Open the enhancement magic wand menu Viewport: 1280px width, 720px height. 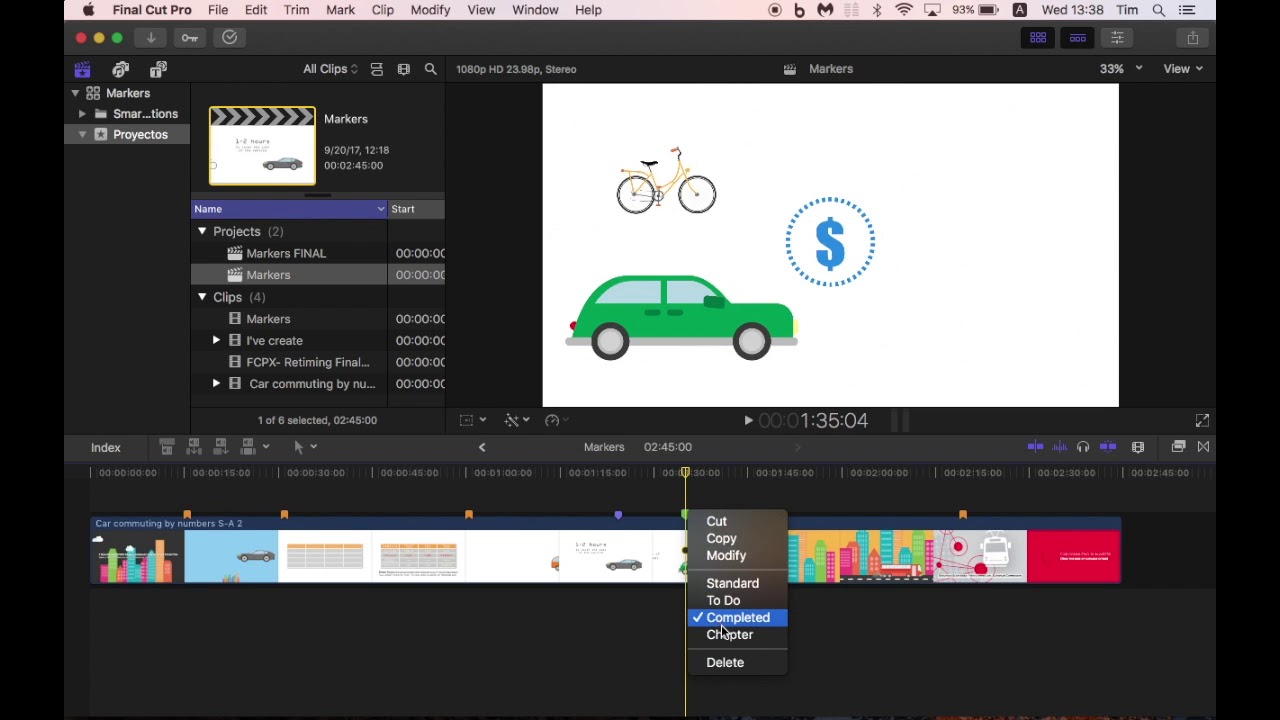point(516,421)
